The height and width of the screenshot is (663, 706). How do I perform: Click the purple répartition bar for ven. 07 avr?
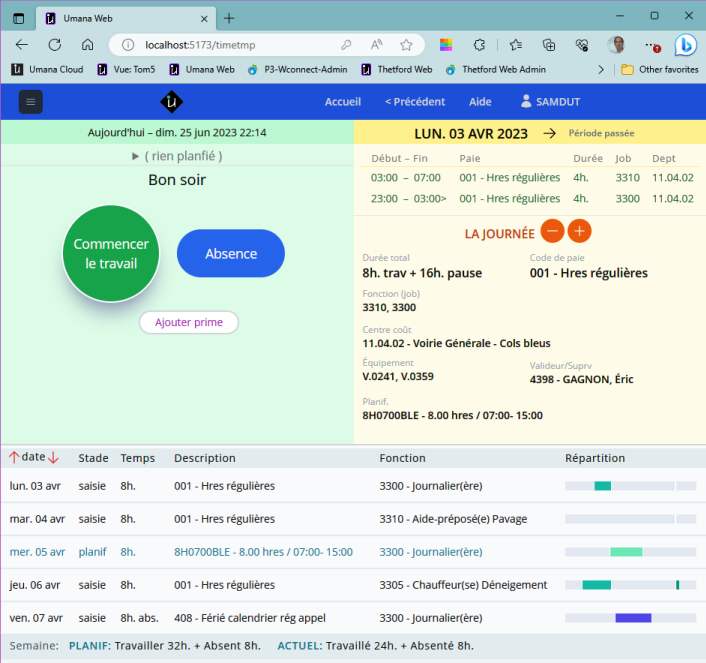point(632,618)
